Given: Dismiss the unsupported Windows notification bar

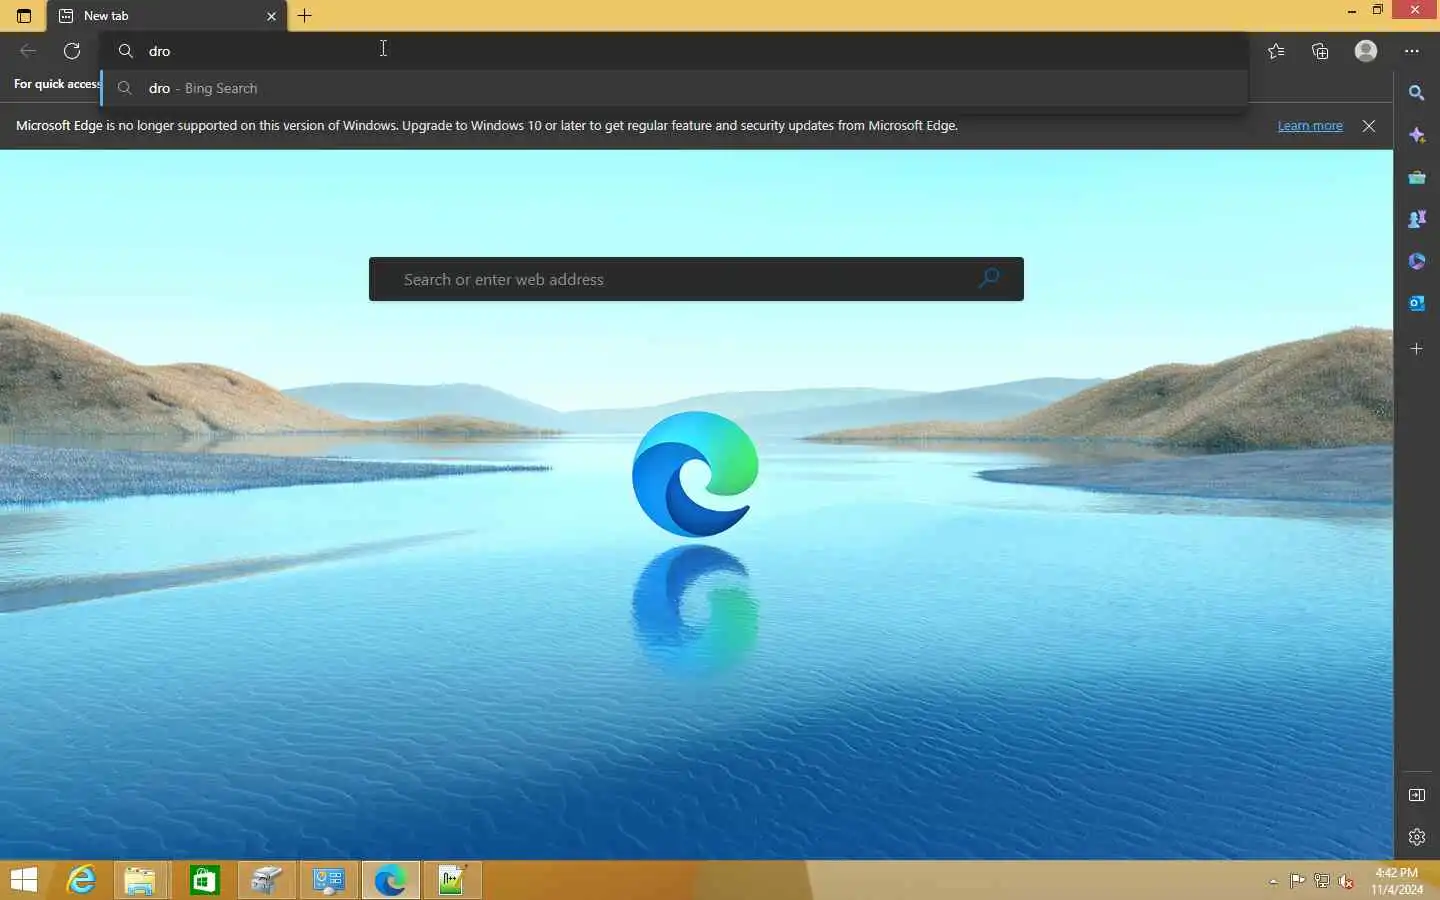Looking at the screenshot, I should click(x=1369, y=126).
